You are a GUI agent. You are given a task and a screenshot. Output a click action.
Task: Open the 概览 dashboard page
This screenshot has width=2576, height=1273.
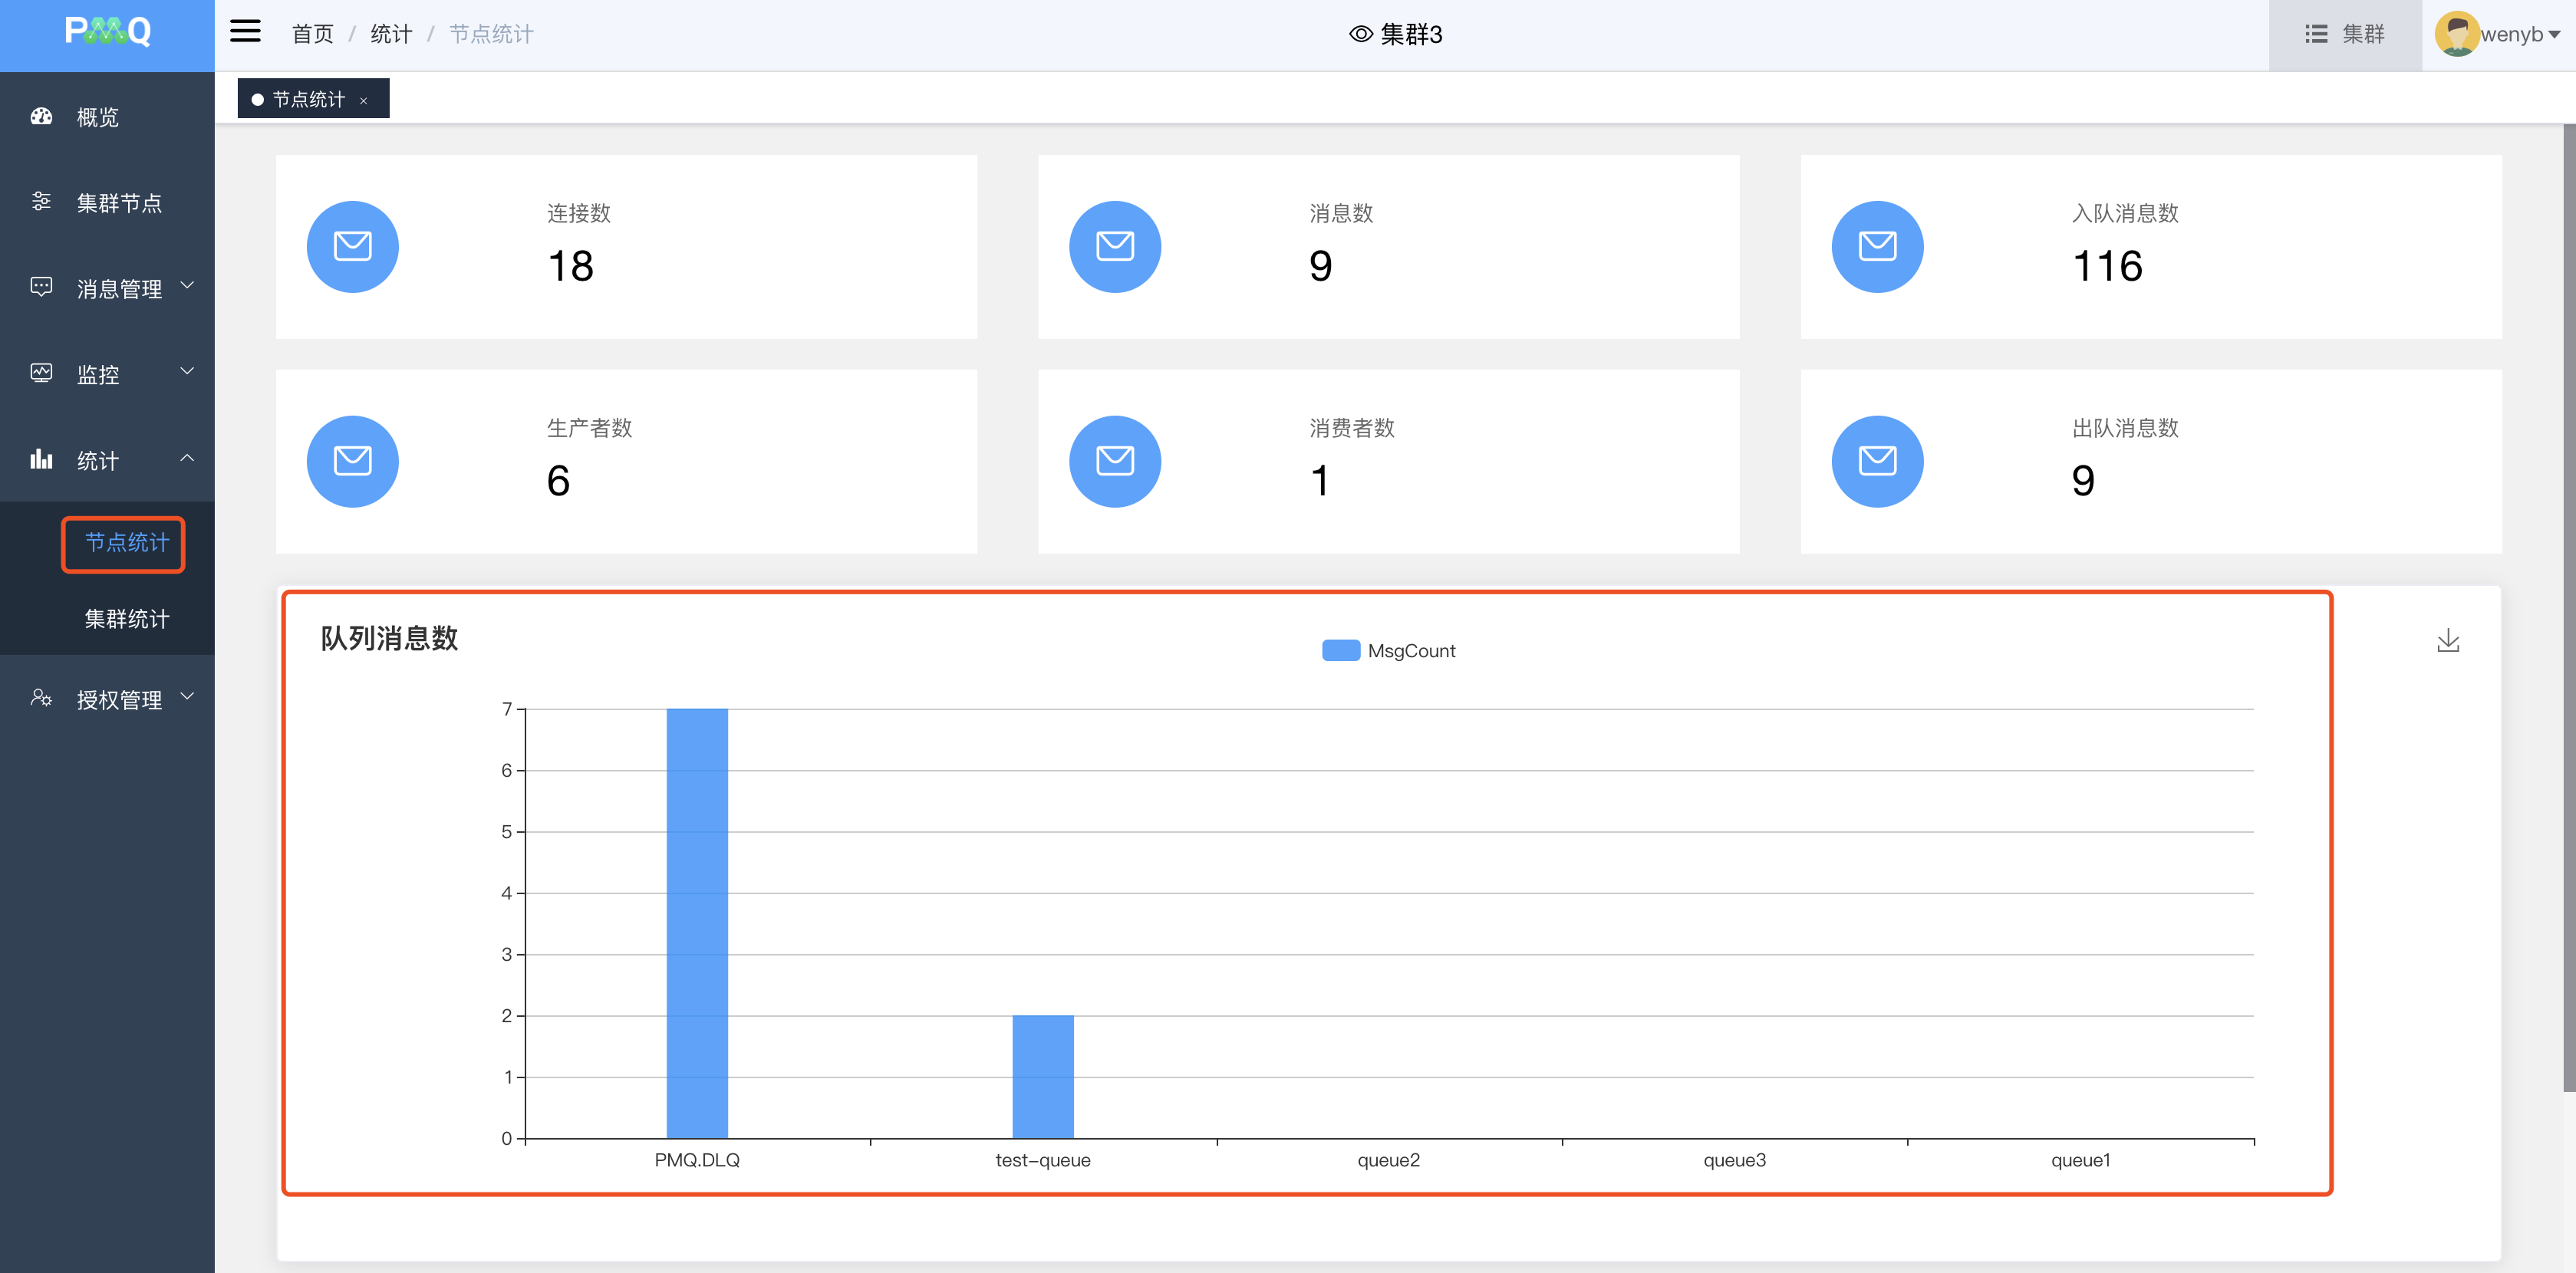point(98,117)
